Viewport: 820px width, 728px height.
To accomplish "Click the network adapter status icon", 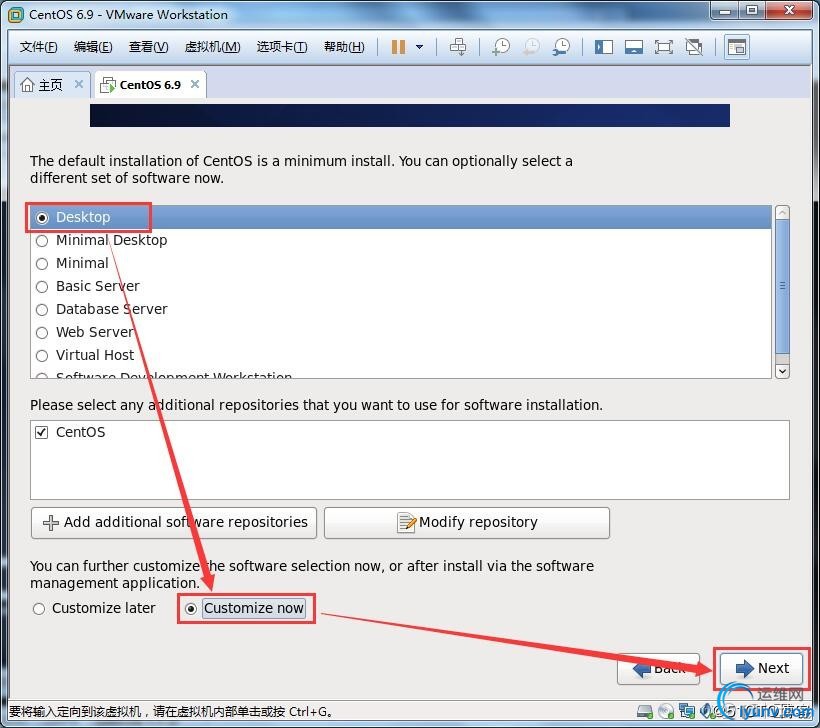I will 687,711.
